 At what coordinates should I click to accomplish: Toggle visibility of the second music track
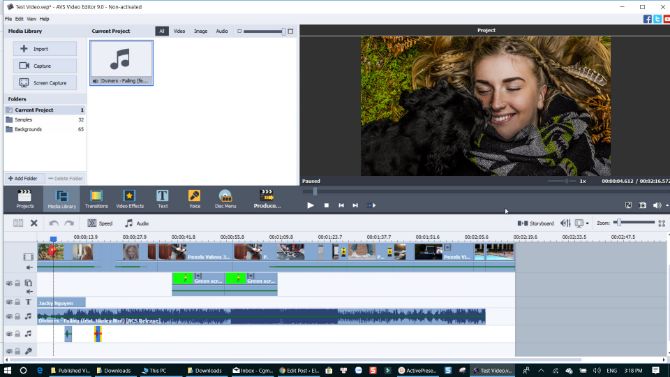(9, 334)
